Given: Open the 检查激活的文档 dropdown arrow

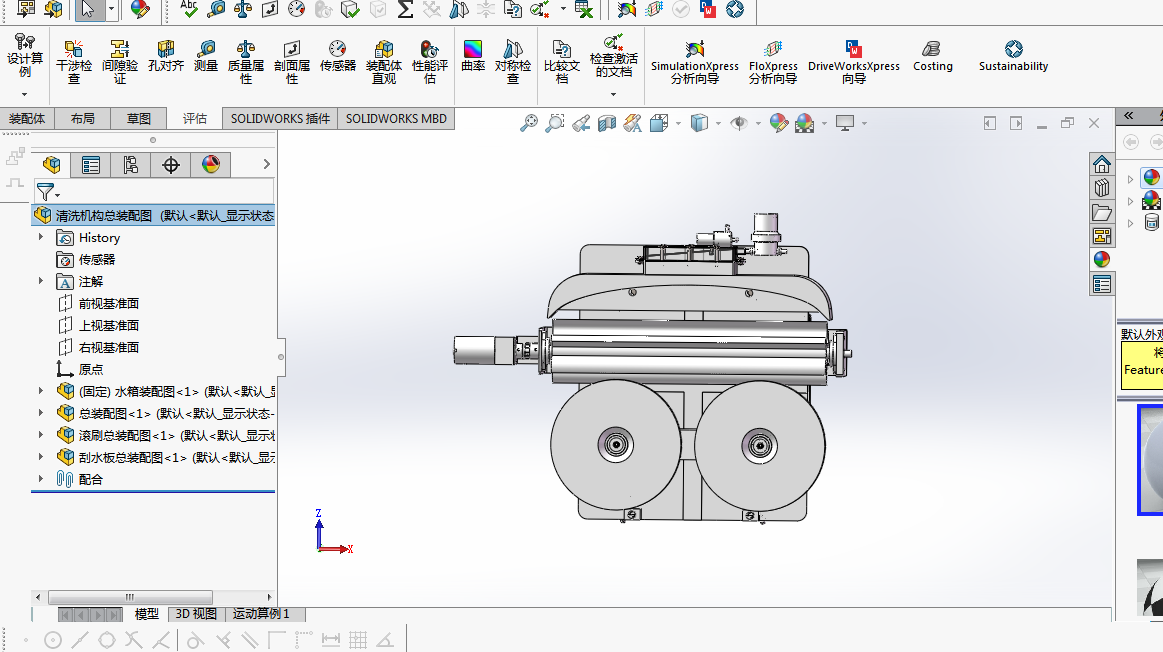Looking at the screenshot, I should (x=613, y=94).
